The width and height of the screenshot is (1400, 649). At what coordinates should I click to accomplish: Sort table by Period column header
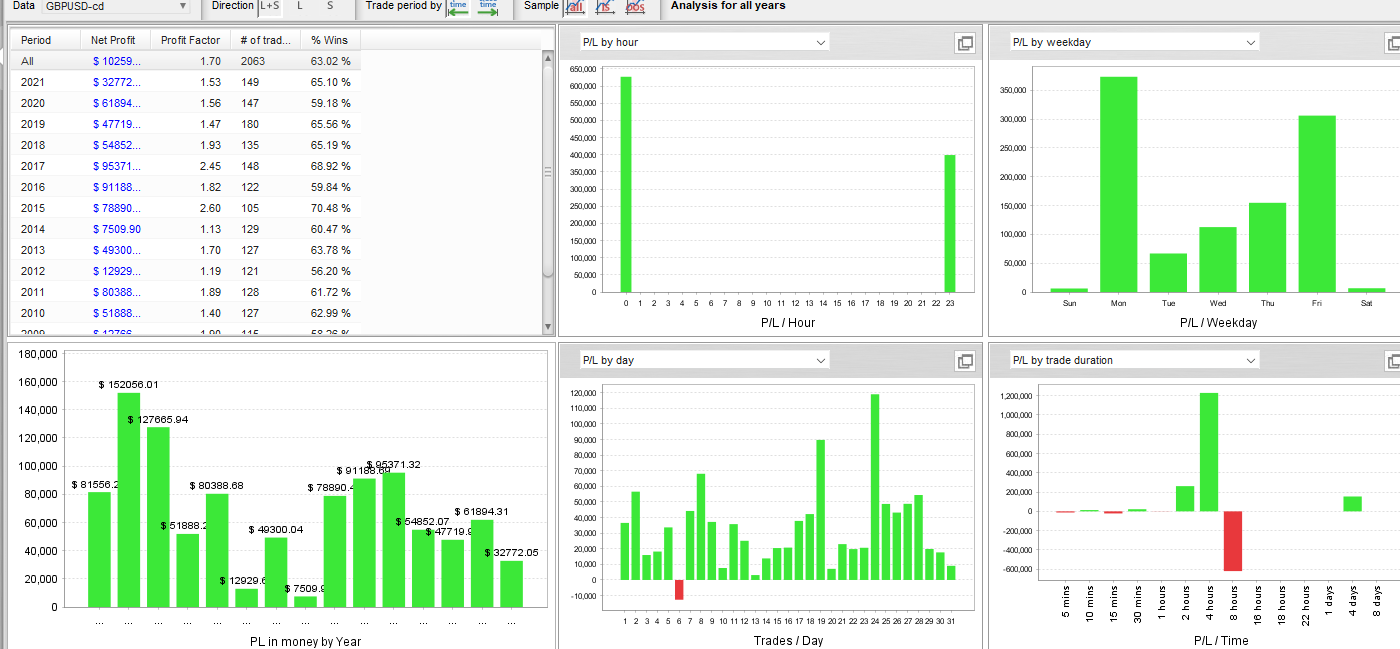click(45, 40)
